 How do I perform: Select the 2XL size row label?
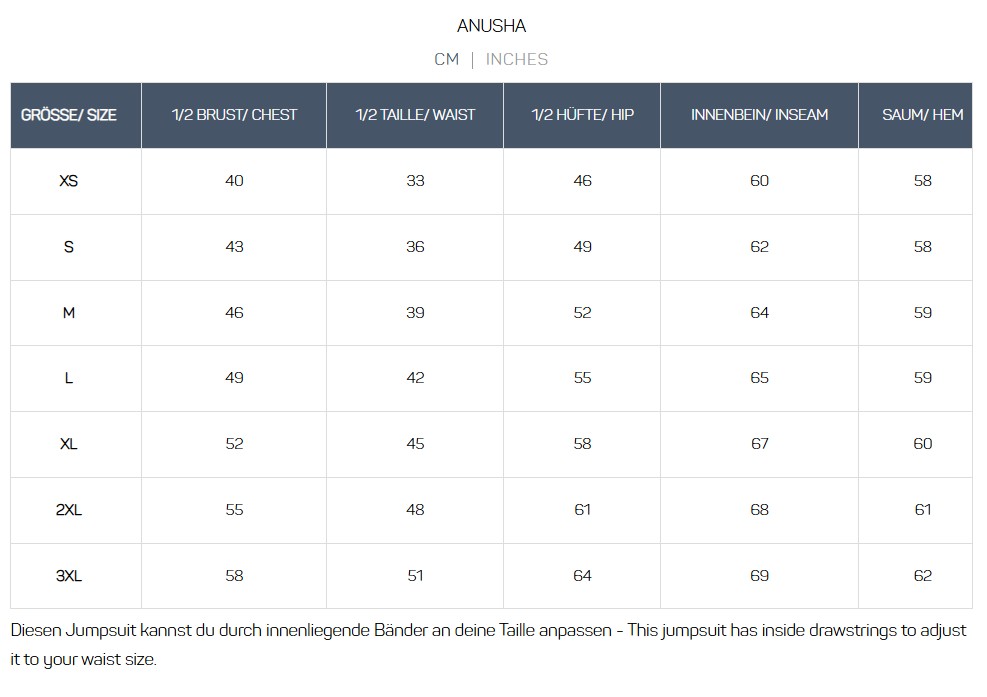tap(69, 510)
